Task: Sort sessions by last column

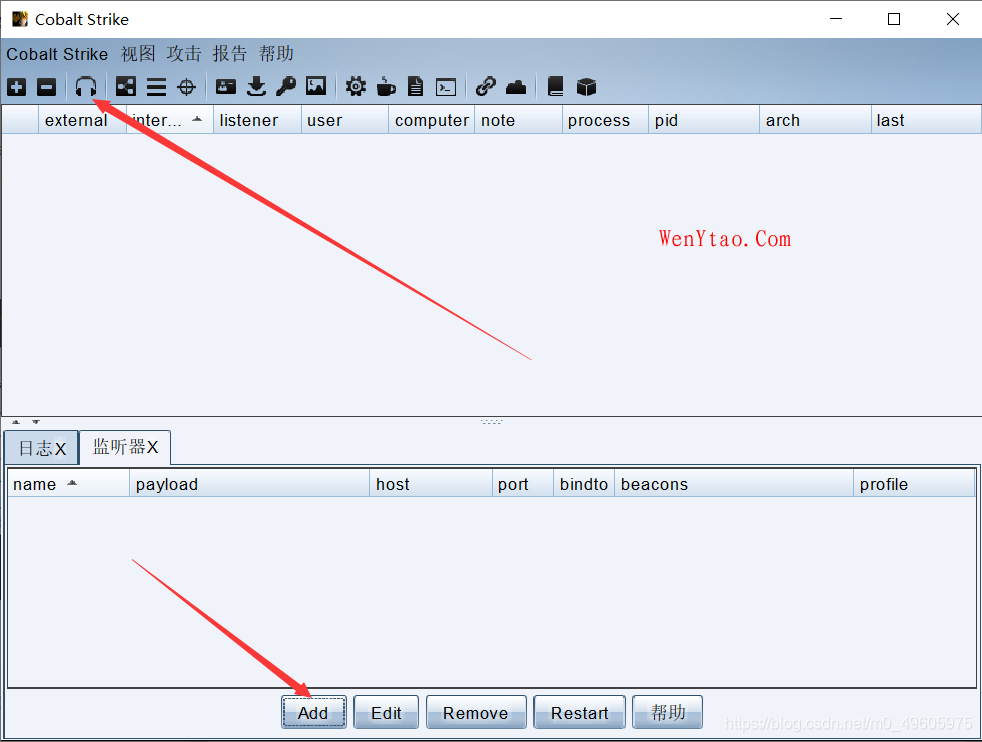Action: tap(926, 120)
